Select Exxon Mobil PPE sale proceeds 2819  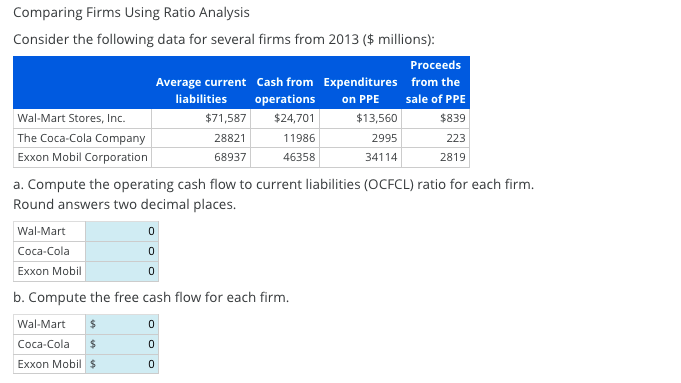coord(453,157)
